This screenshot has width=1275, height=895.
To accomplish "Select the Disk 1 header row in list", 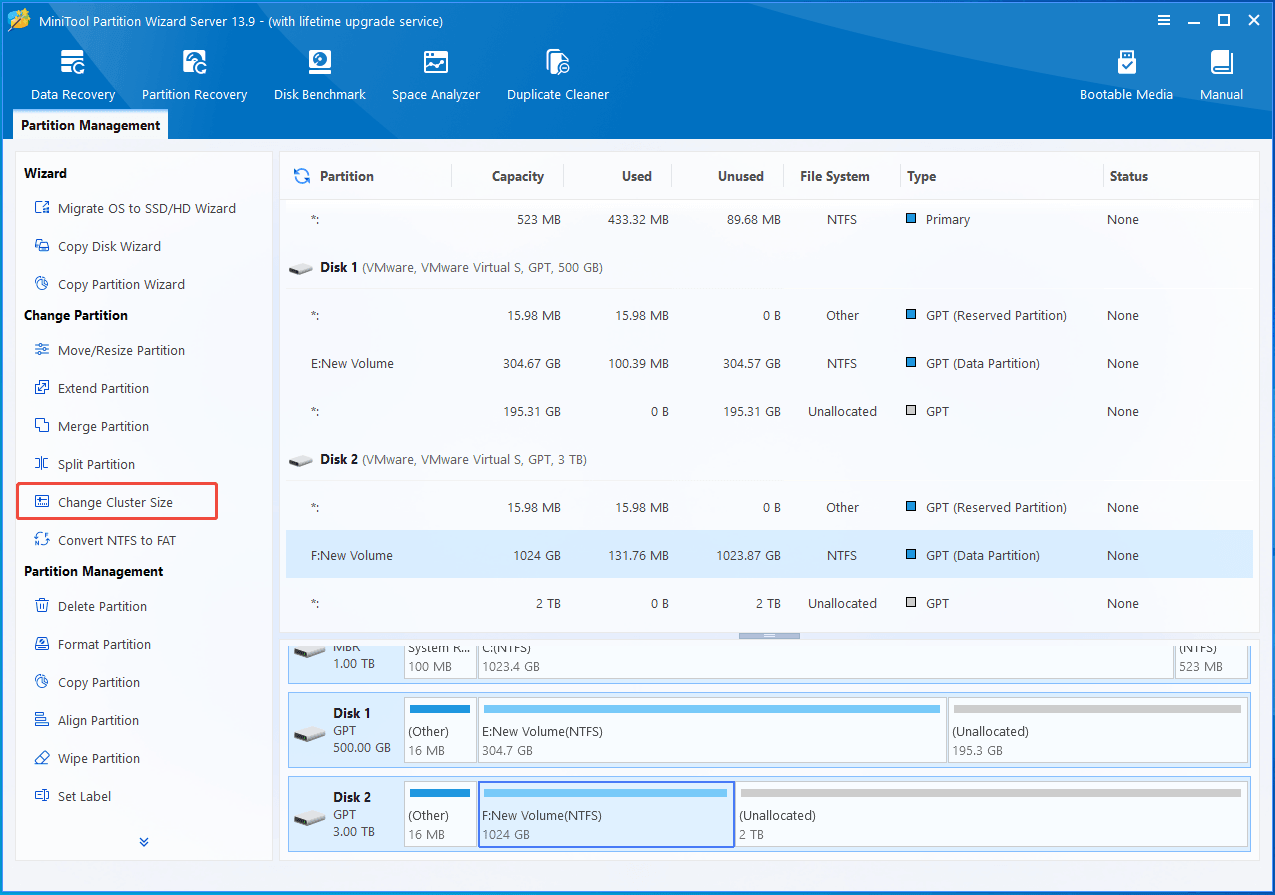I will tap(769, 267).
